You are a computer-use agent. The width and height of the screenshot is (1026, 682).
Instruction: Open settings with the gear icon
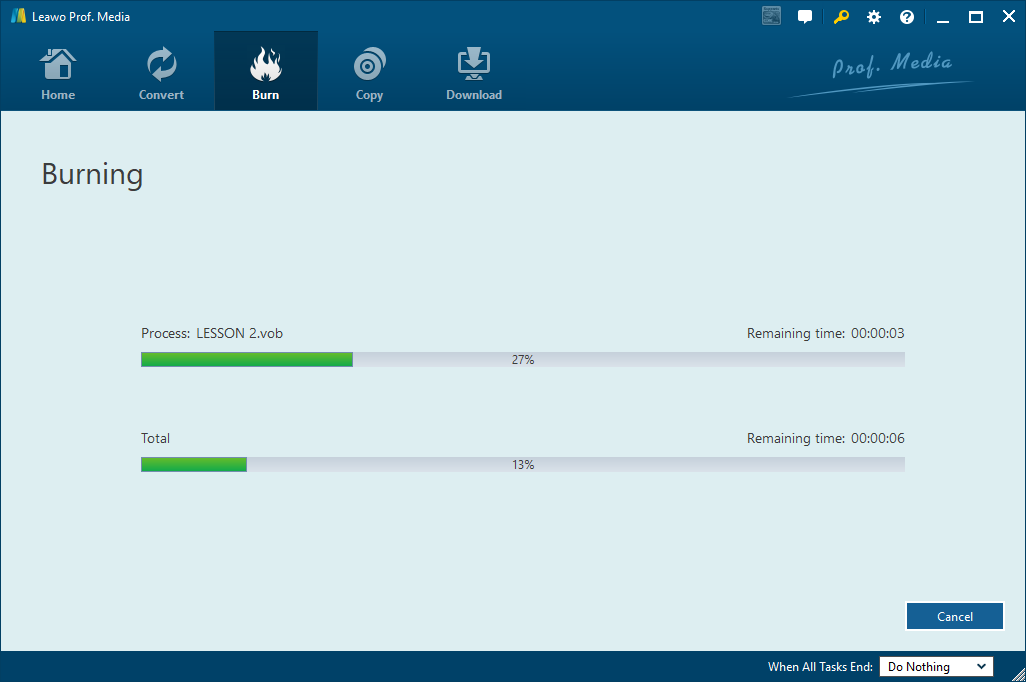[x=874, y=17]
